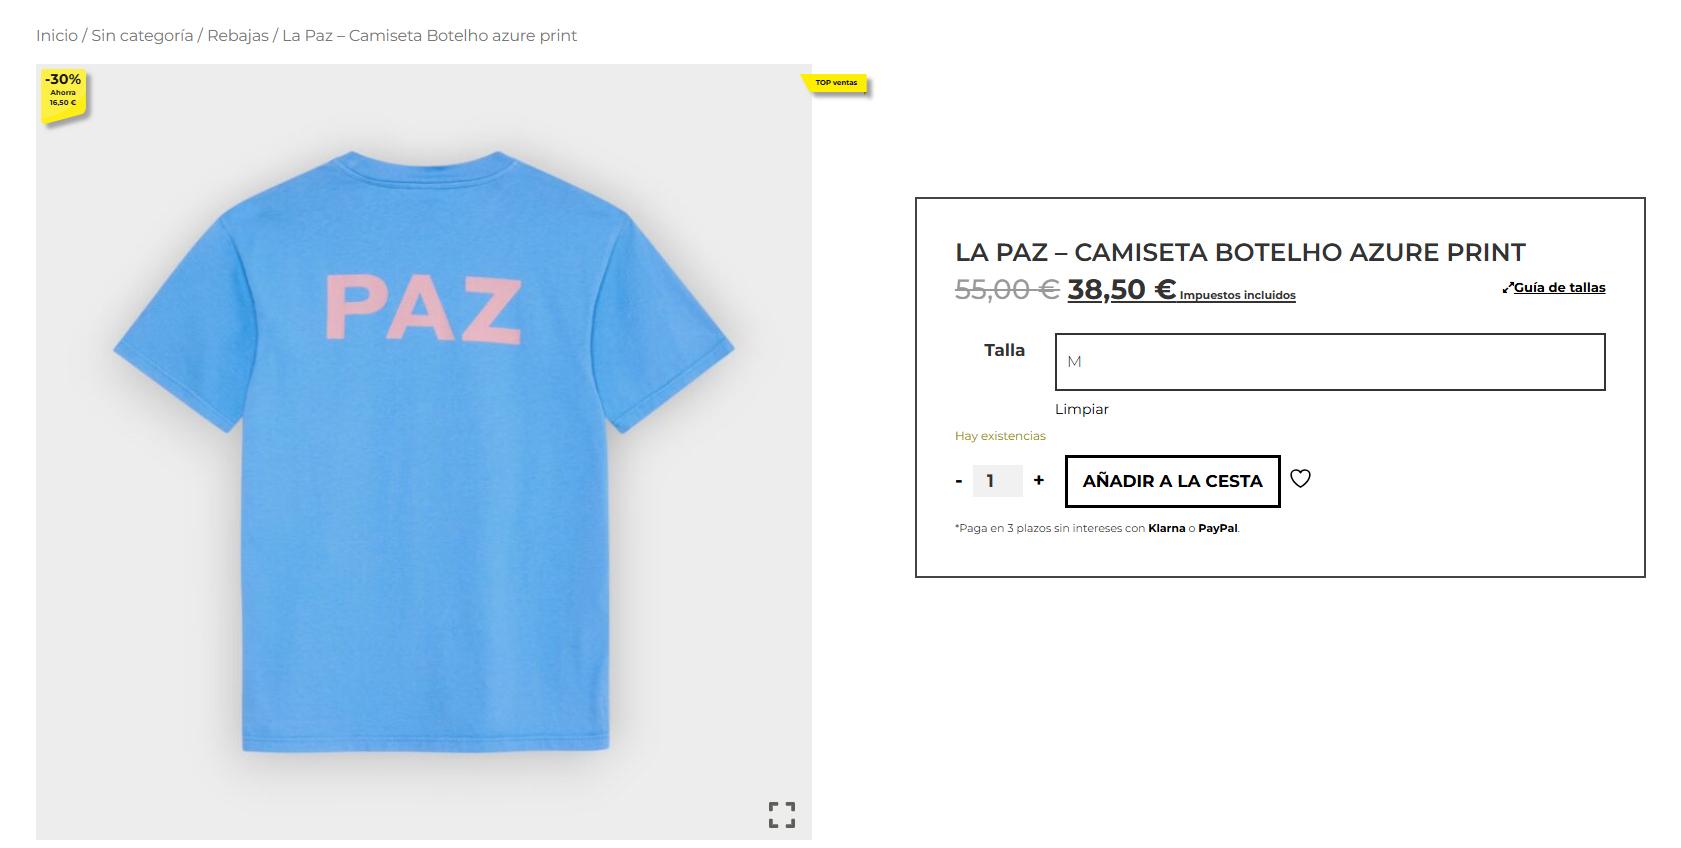The width and height of the screenshot is (1681, 848).
Task: Add the shirt to the cart
Action: [1173, 481]
